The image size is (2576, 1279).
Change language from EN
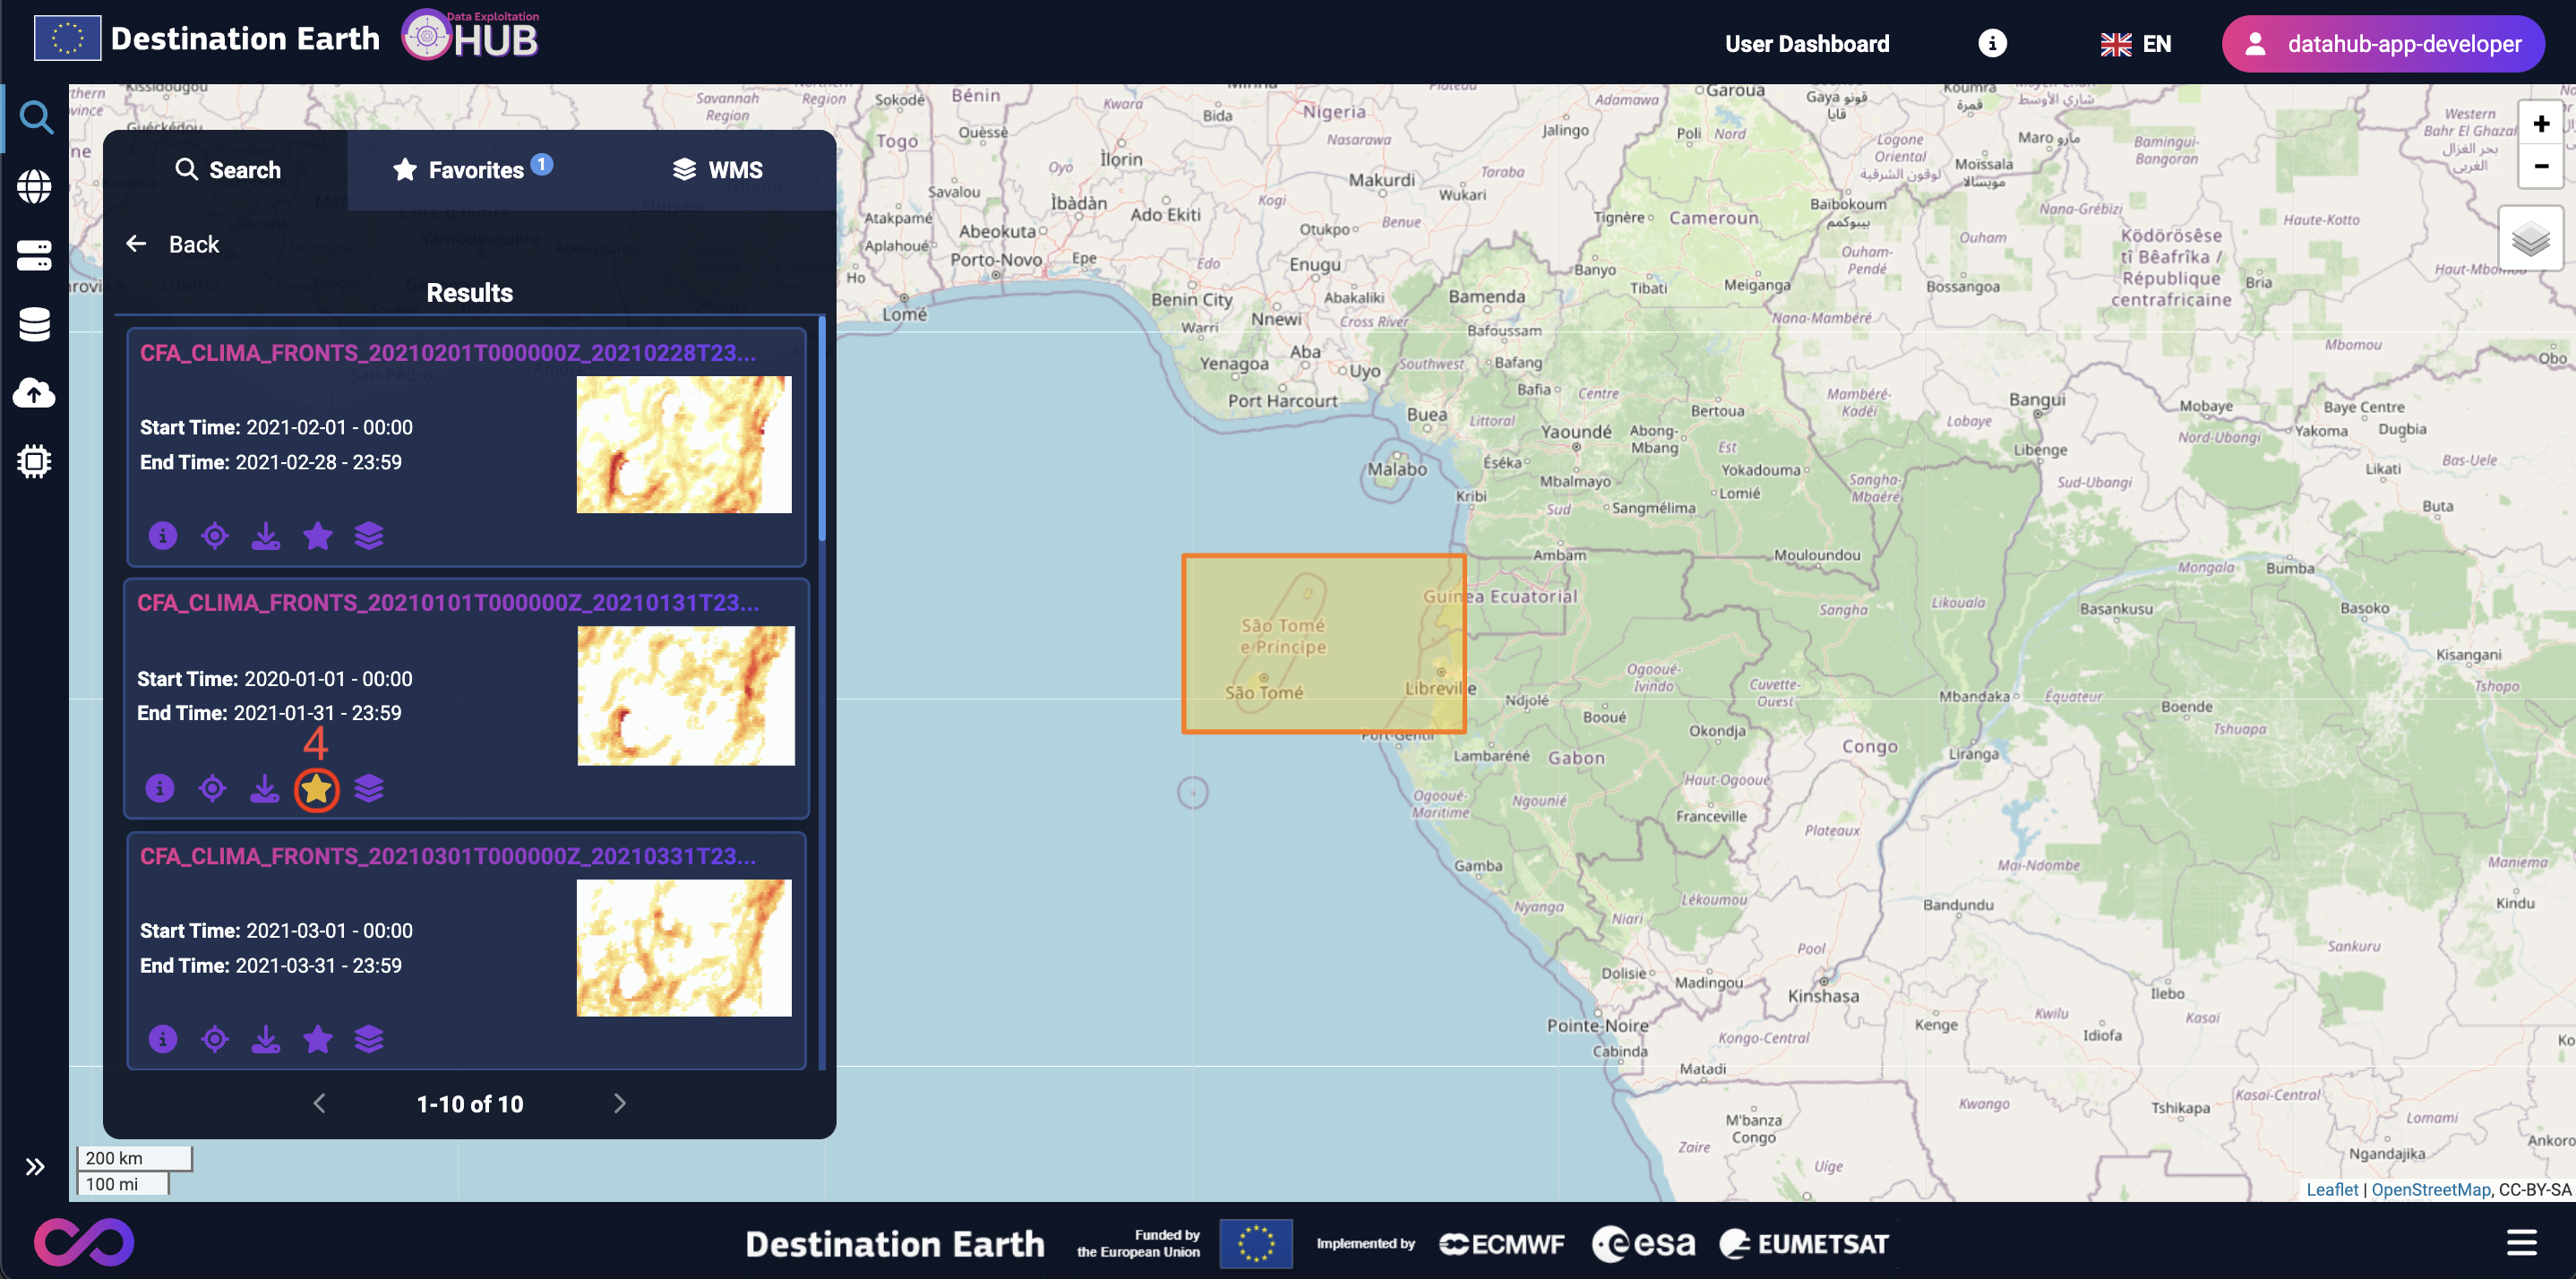tap(2135, 44)
